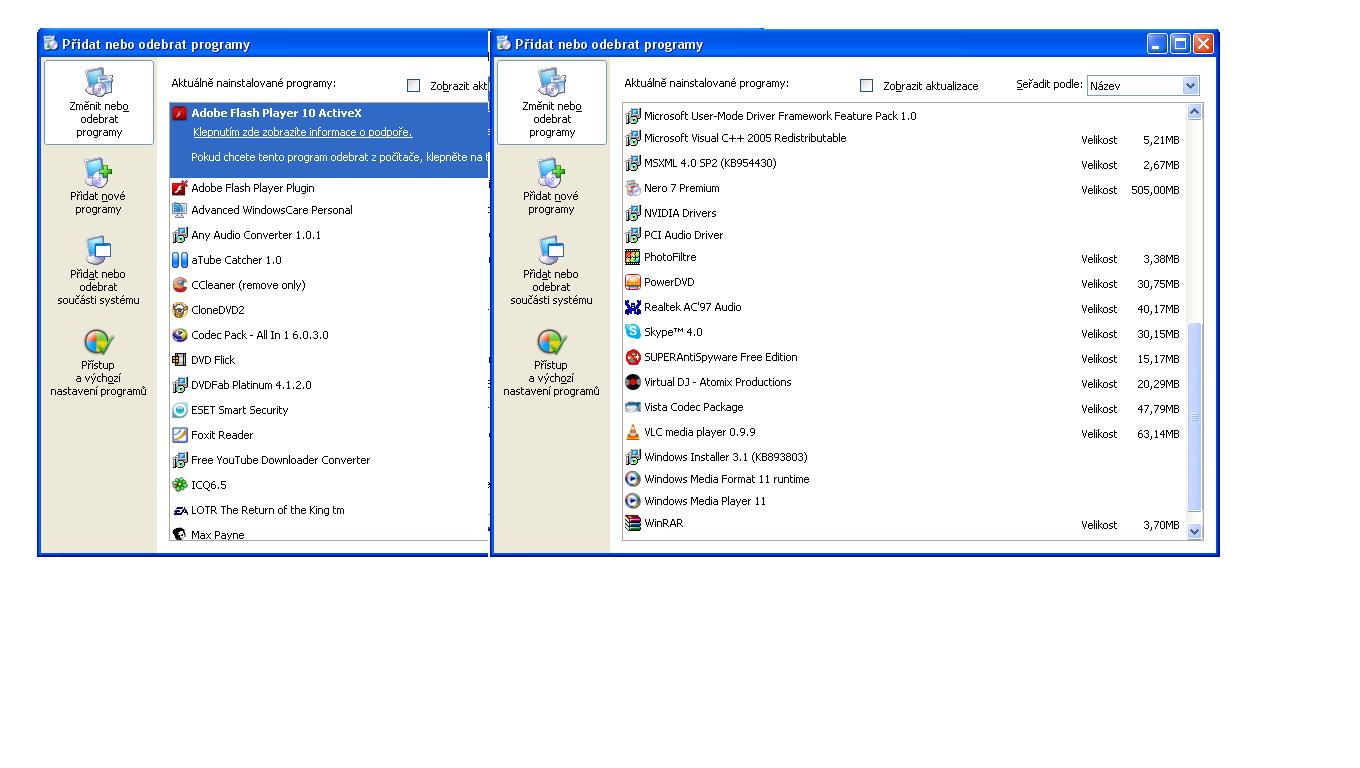The image size is (1360, 768).
Task: Click the WinRAR books icon
Action: [633, 523]
